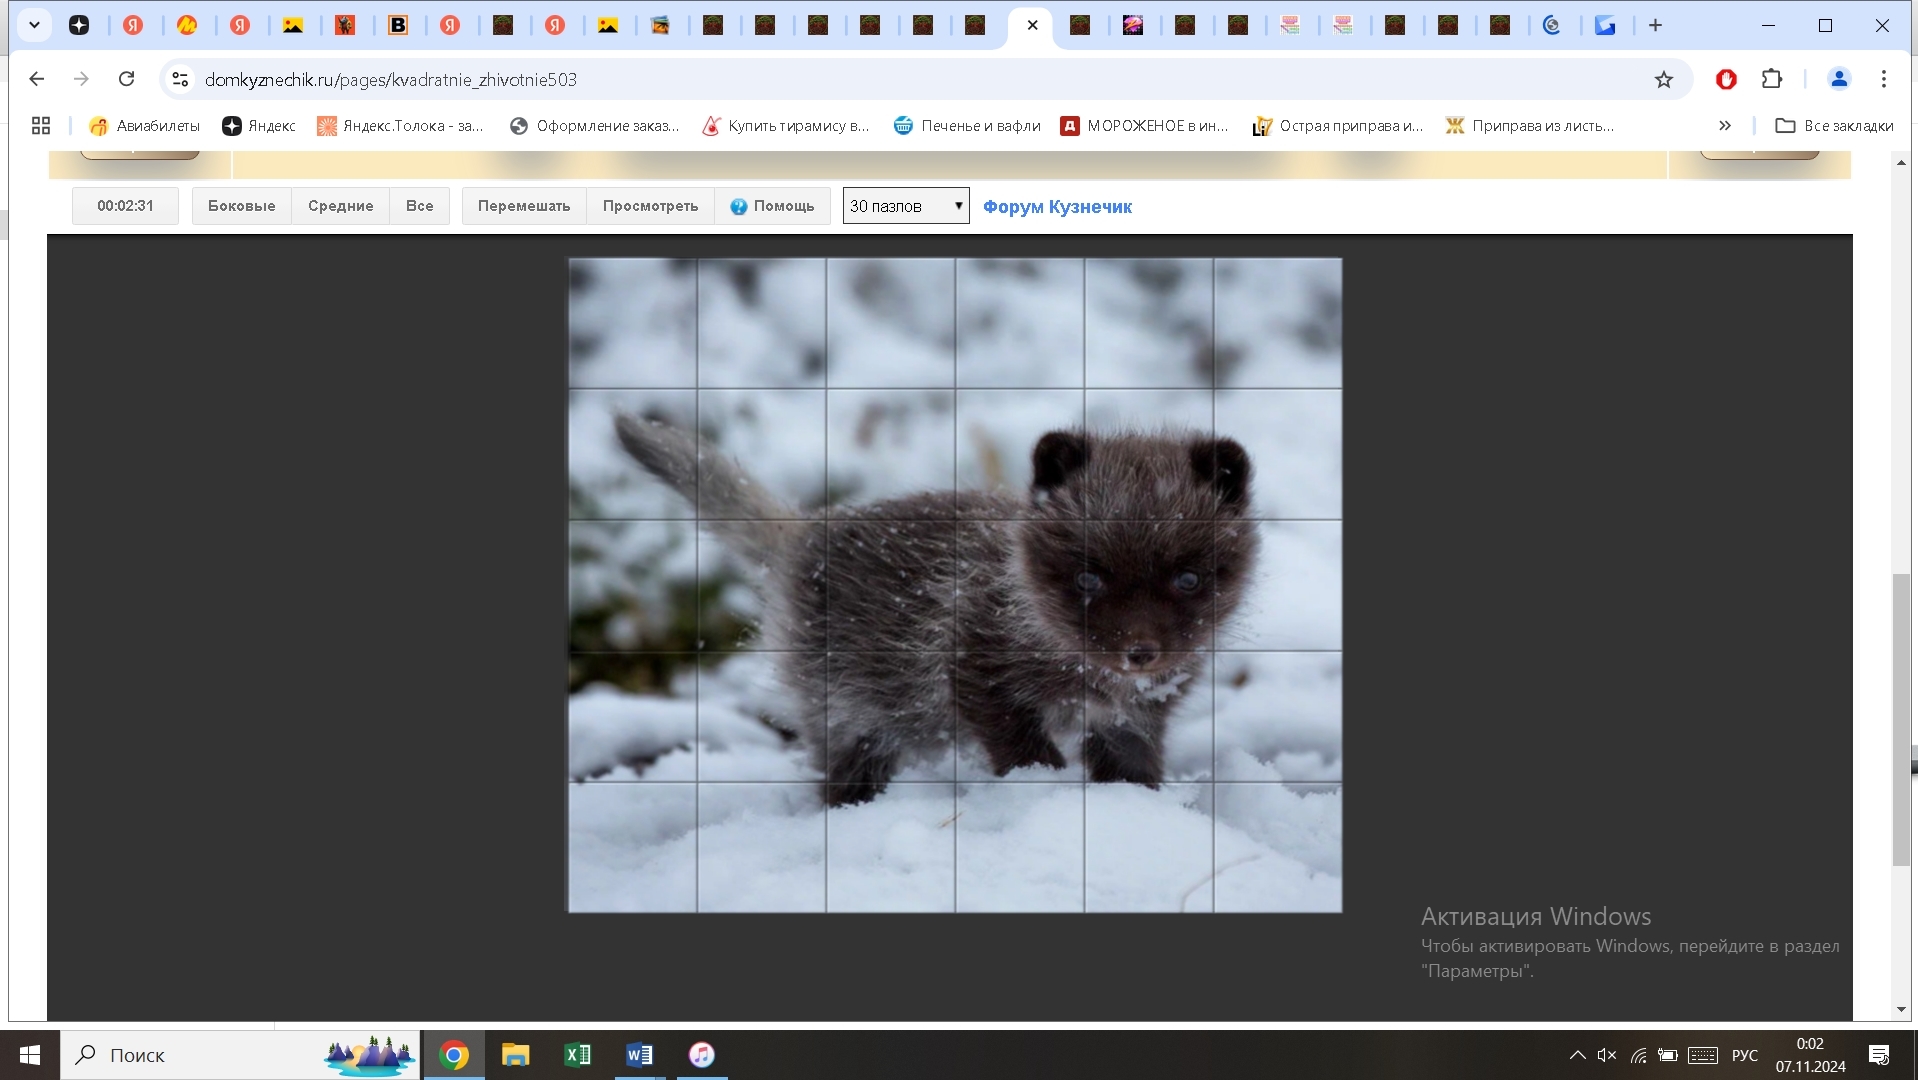Image resolution: width=1918 pixels, height=1080 pixels.
Task: Click the battery tray icon
Action: pos(1668,1055)
